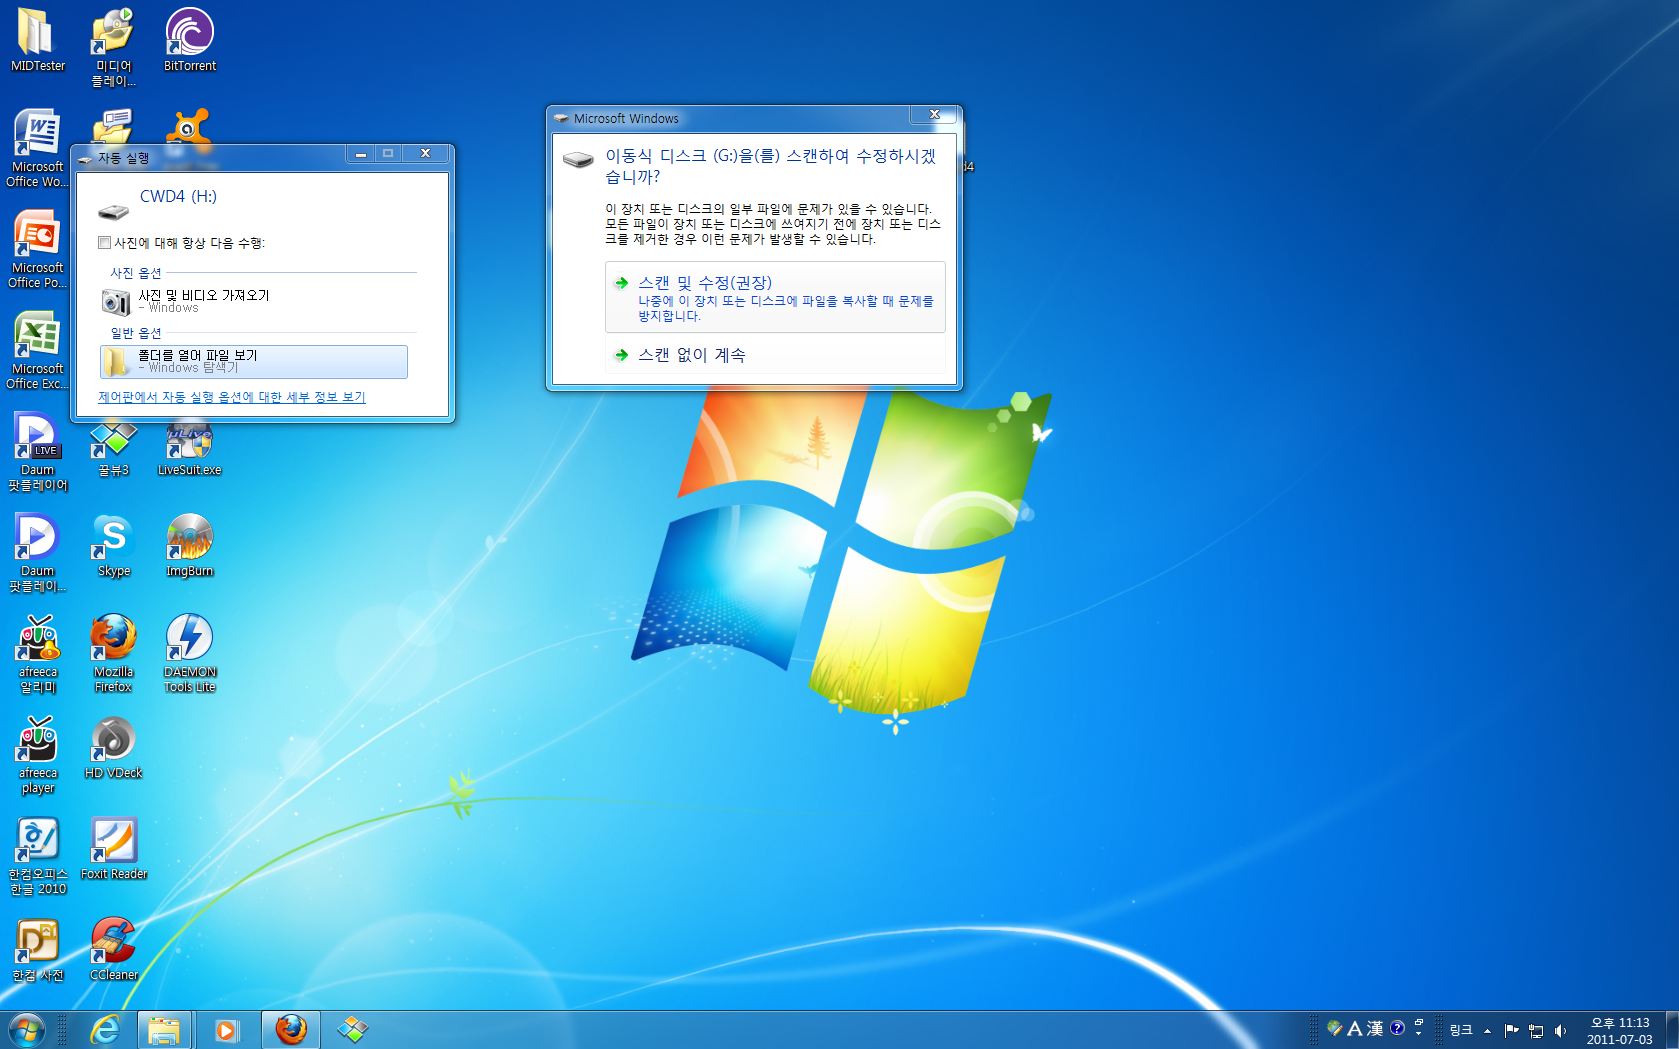This screenshot has height=1049, width=1679.
Task: Switch to Firefox taskbar button
Action: [x=290, y=1029]
